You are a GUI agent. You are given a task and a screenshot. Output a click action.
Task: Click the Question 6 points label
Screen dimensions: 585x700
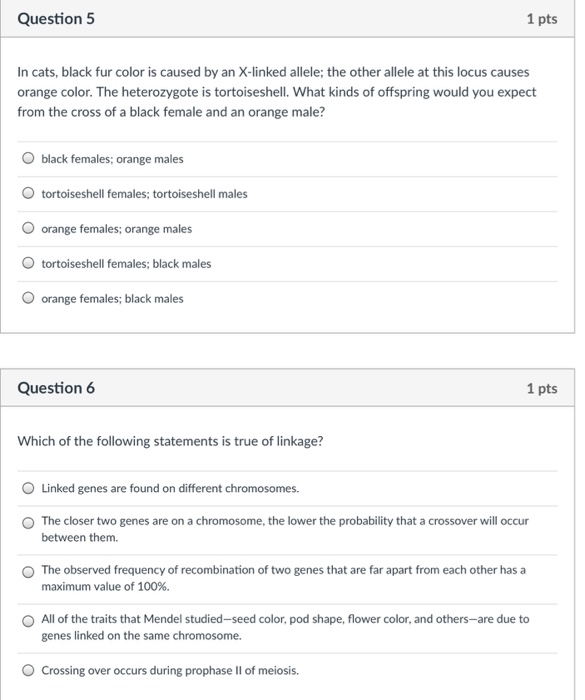[542, 388]
